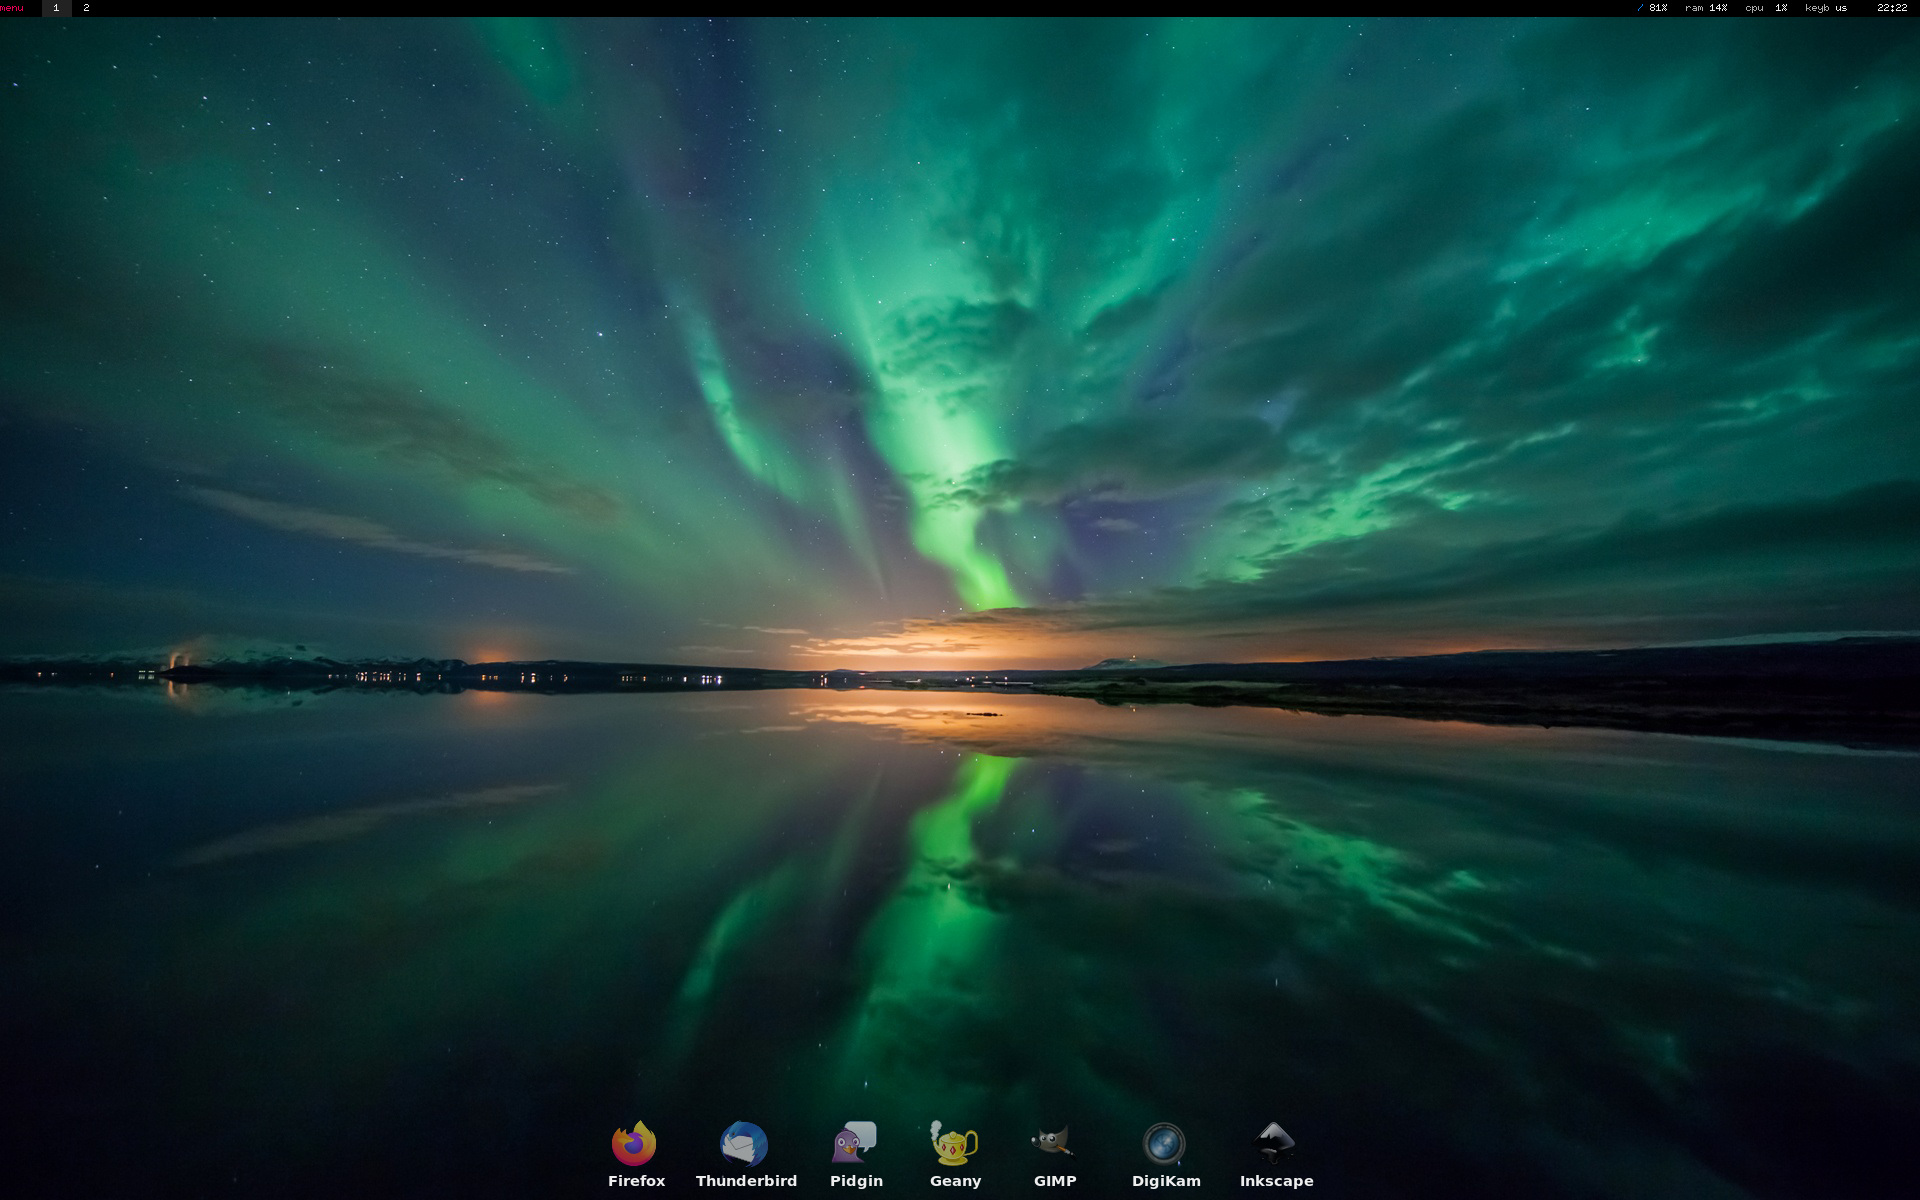Click the 81% battery status
Image resolution: width=1920 pixels, height=1200 pixels.
click(1658, 8)
